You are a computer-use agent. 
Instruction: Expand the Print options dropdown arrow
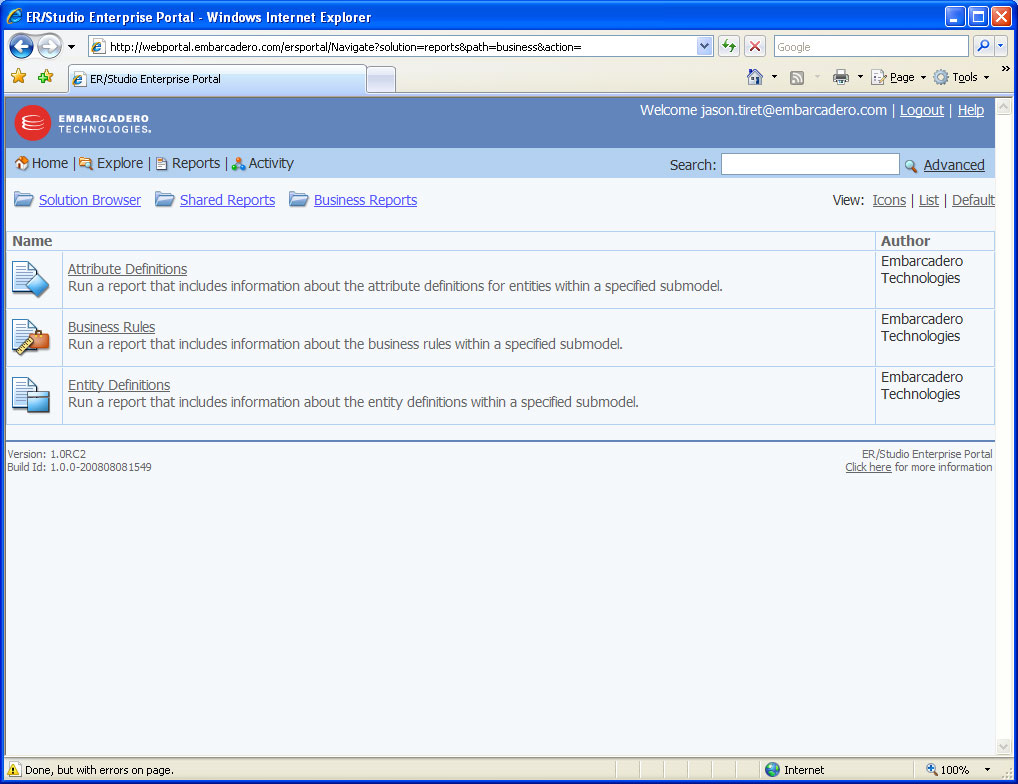860,77
